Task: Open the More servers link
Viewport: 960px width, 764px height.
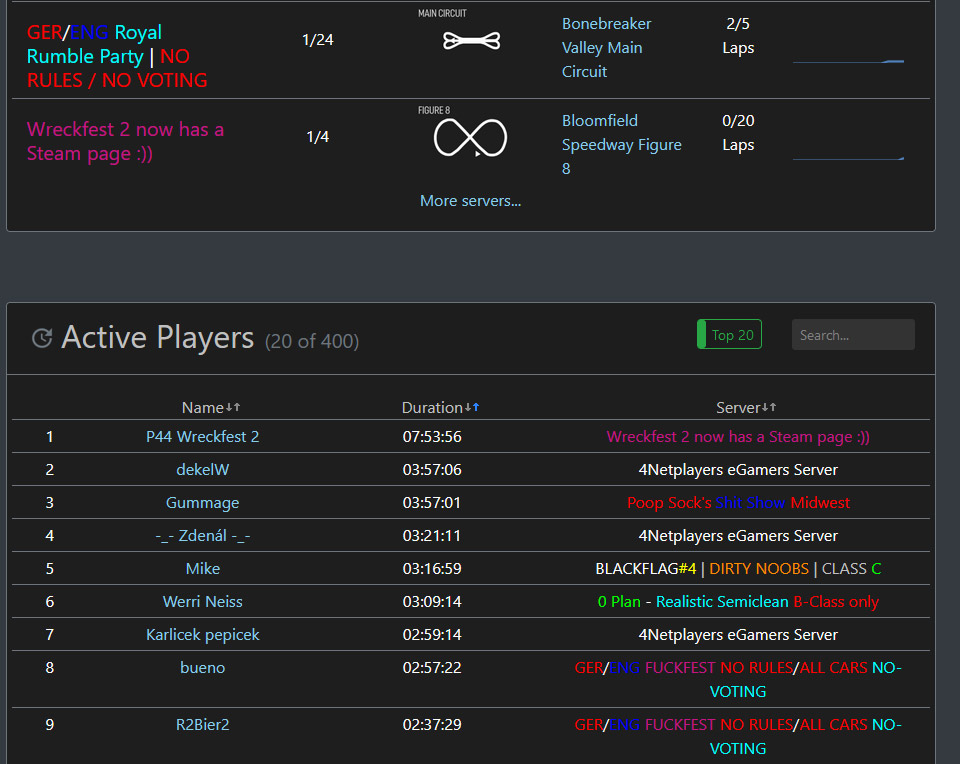Action: click(470, 201)
